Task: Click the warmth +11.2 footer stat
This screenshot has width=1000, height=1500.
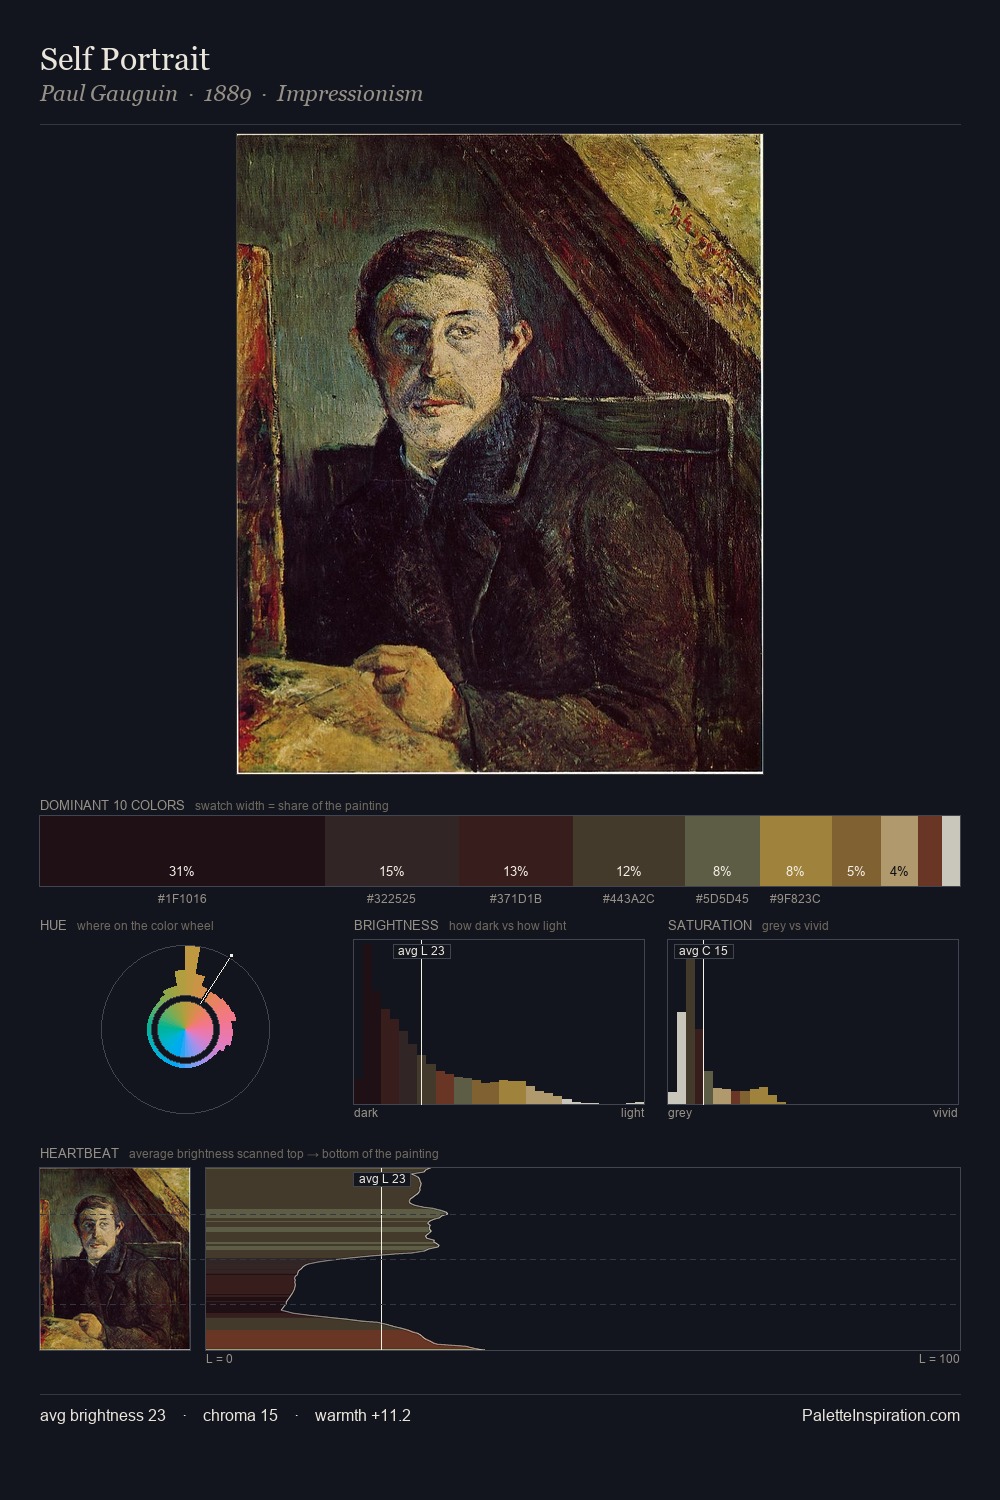Action: pyautogui.click(x=363, y=1415)
